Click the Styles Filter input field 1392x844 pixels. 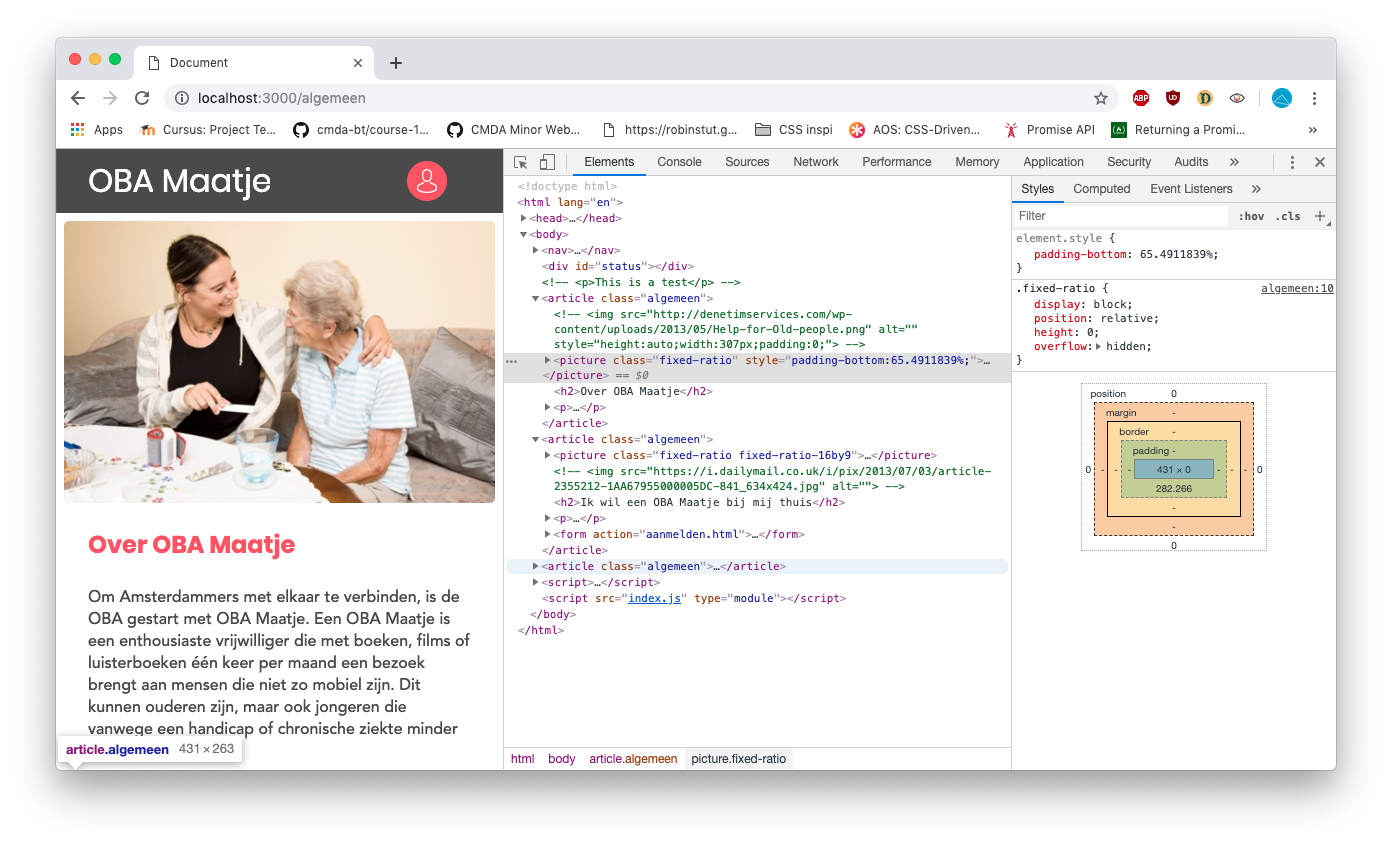point(1121,216)
